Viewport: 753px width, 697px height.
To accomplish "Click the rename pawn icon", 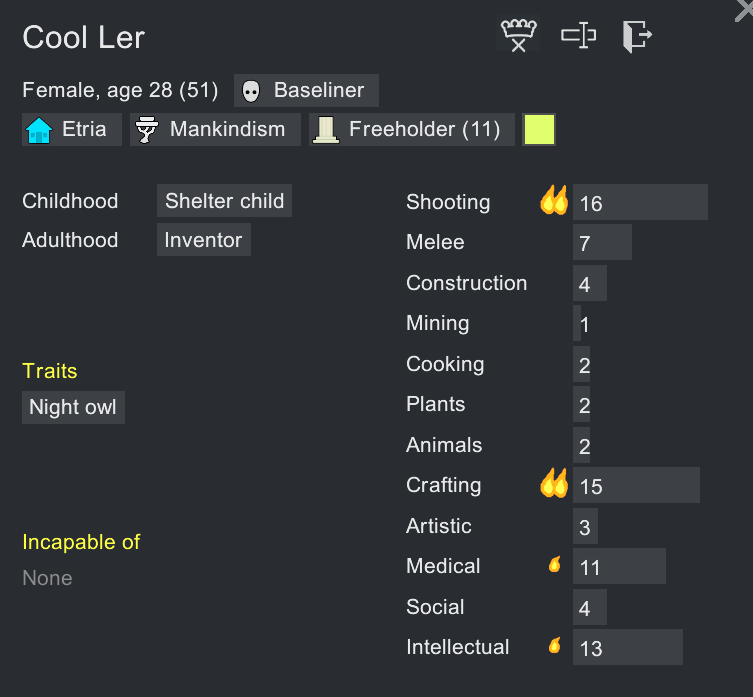I will click(578, 37).
